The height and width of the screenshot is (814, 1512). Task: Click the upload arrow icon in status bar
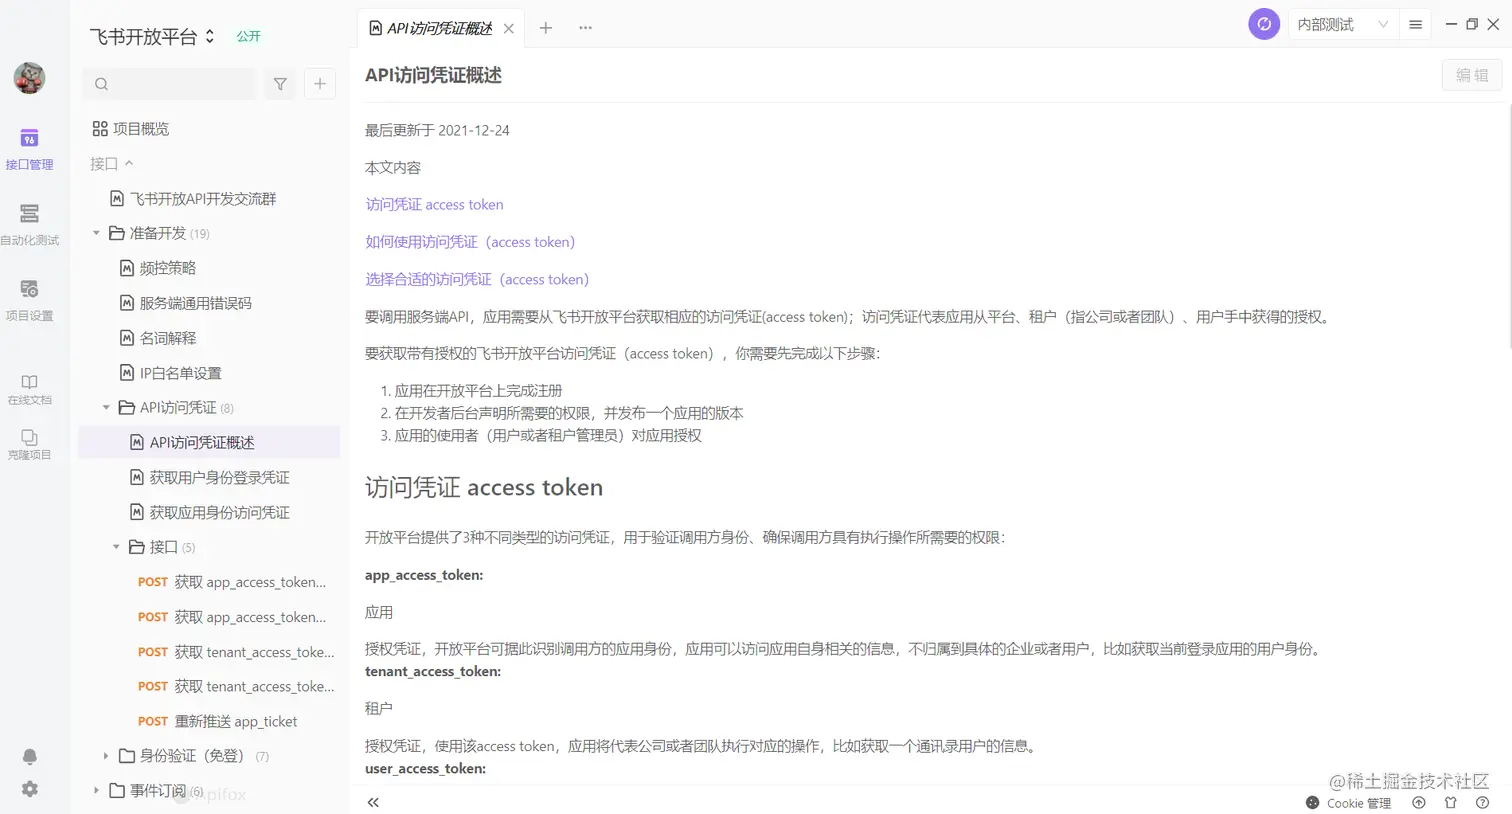point(1419,803)
